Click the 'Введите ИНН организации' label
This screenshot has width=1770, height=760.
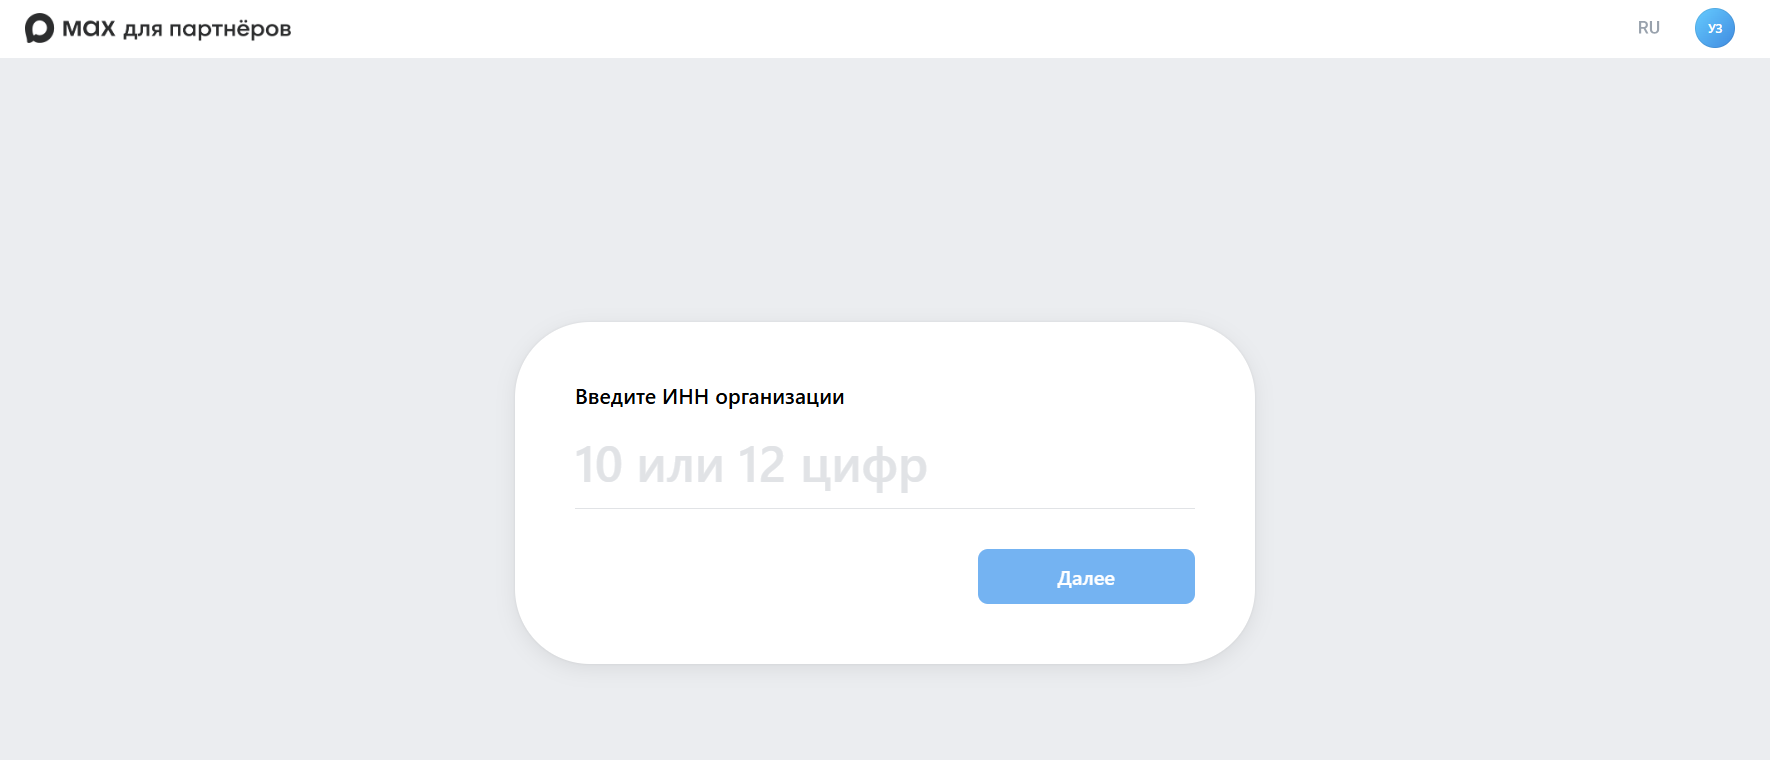[x=709, y=397]
